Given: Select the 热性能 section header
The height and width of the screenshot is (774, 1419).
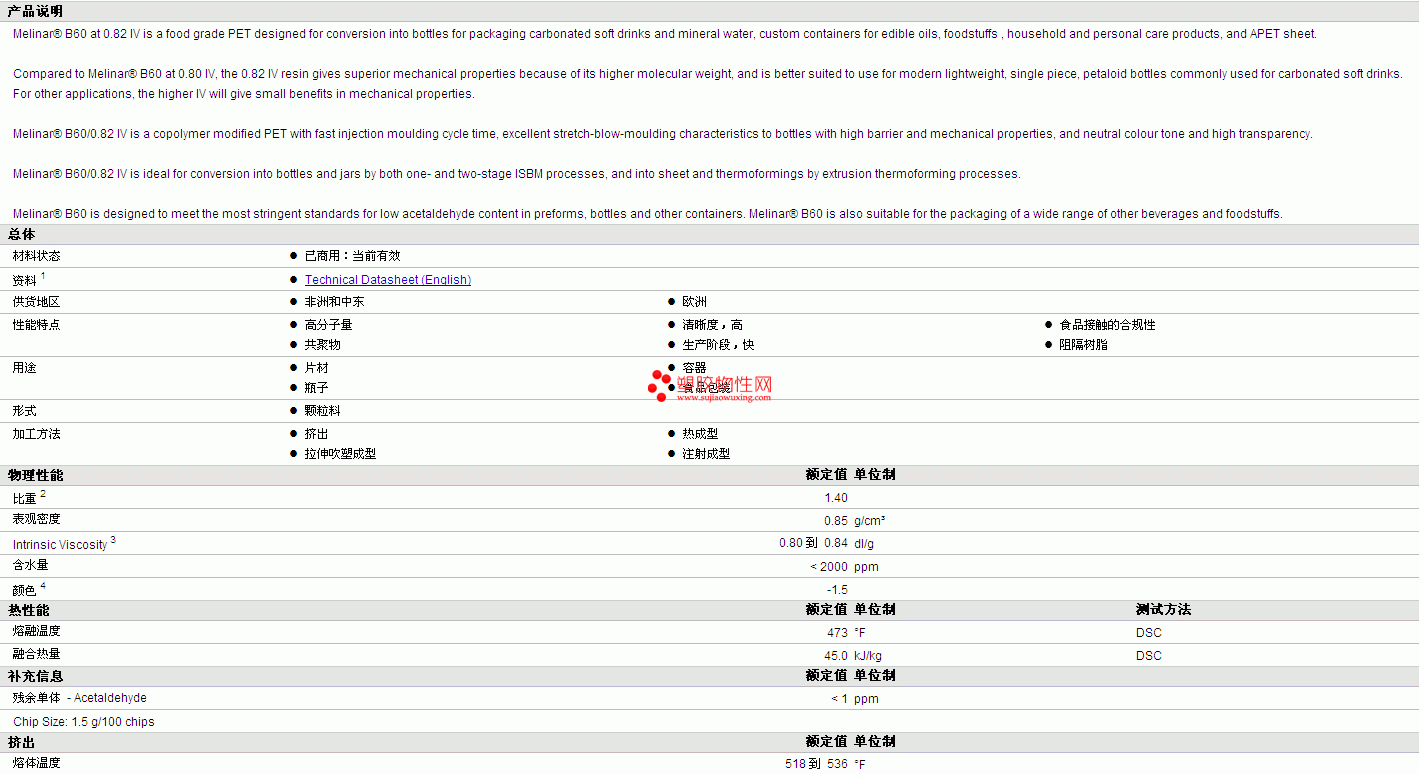Looking at the screenshot, I should [x=28, y=609].
